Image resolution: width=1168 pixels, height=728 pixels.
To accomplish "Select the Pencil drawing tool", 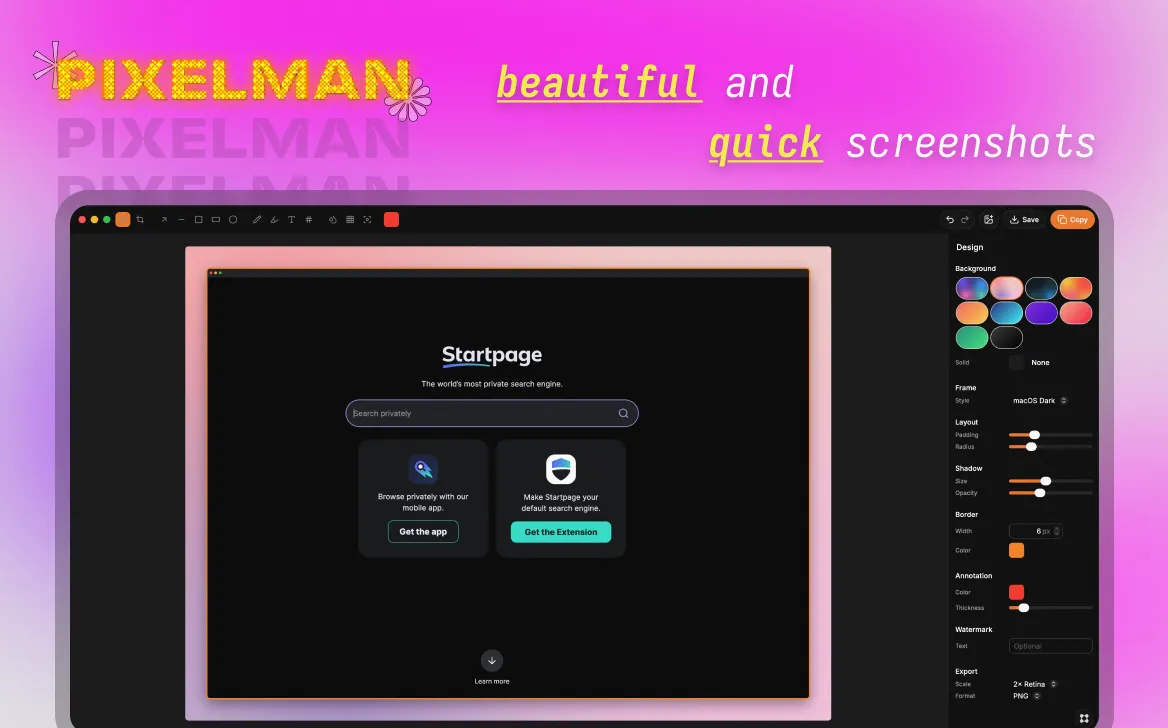I will [257, 220].
